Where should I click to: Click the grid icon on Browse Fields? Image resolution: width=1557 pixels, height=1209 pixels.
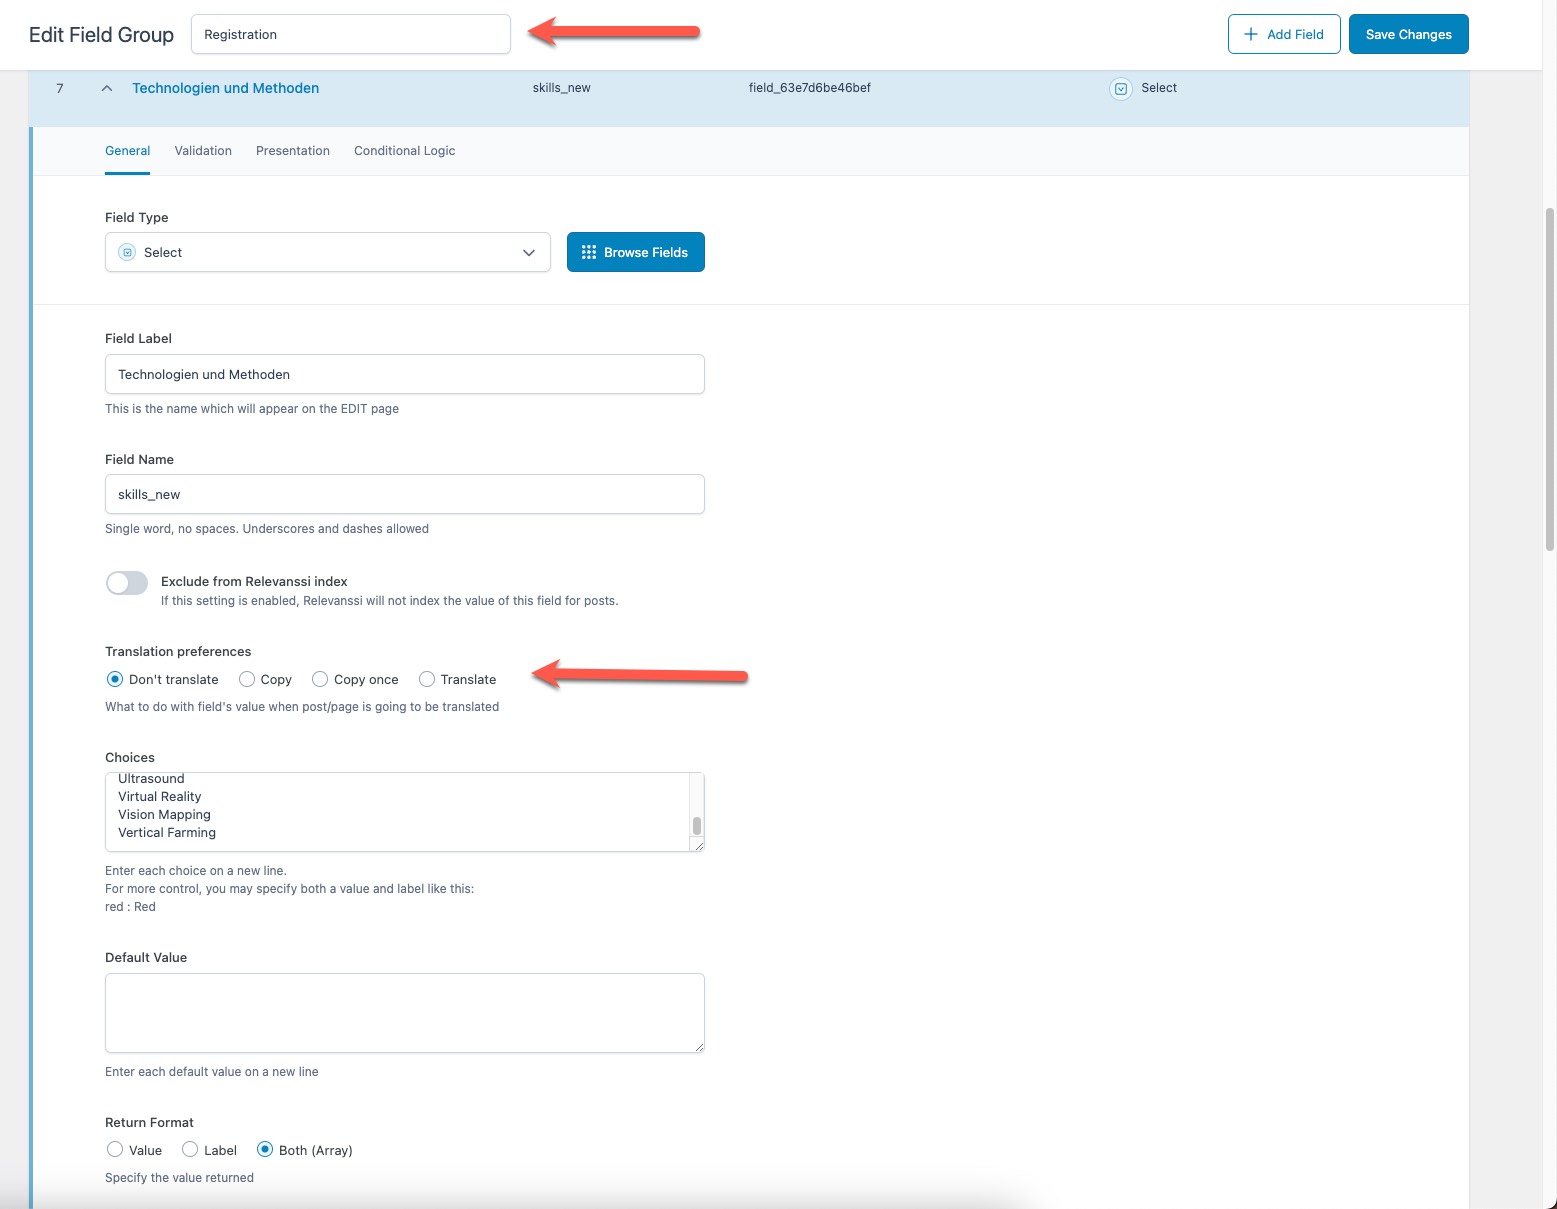click(x=589, y=252)
